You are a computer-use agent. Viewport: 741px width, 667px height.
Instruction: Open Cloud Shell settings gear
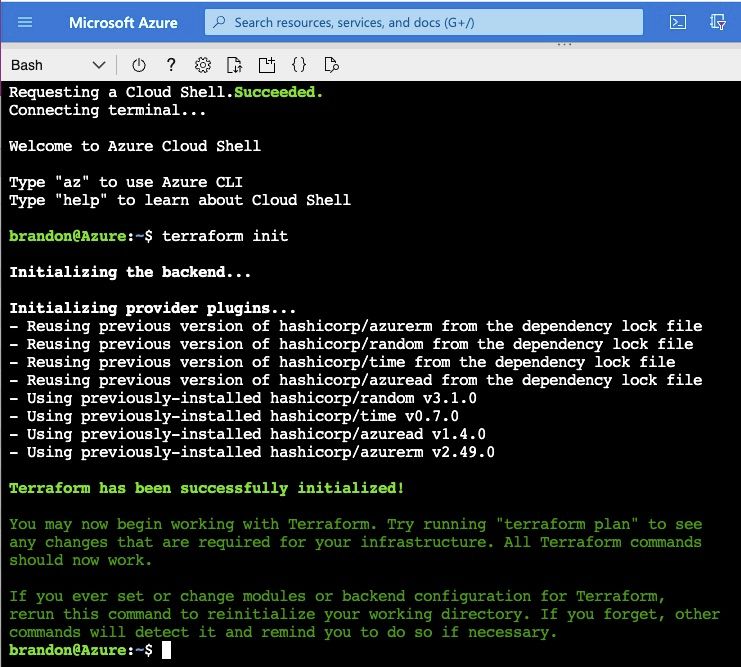(203, 65)
